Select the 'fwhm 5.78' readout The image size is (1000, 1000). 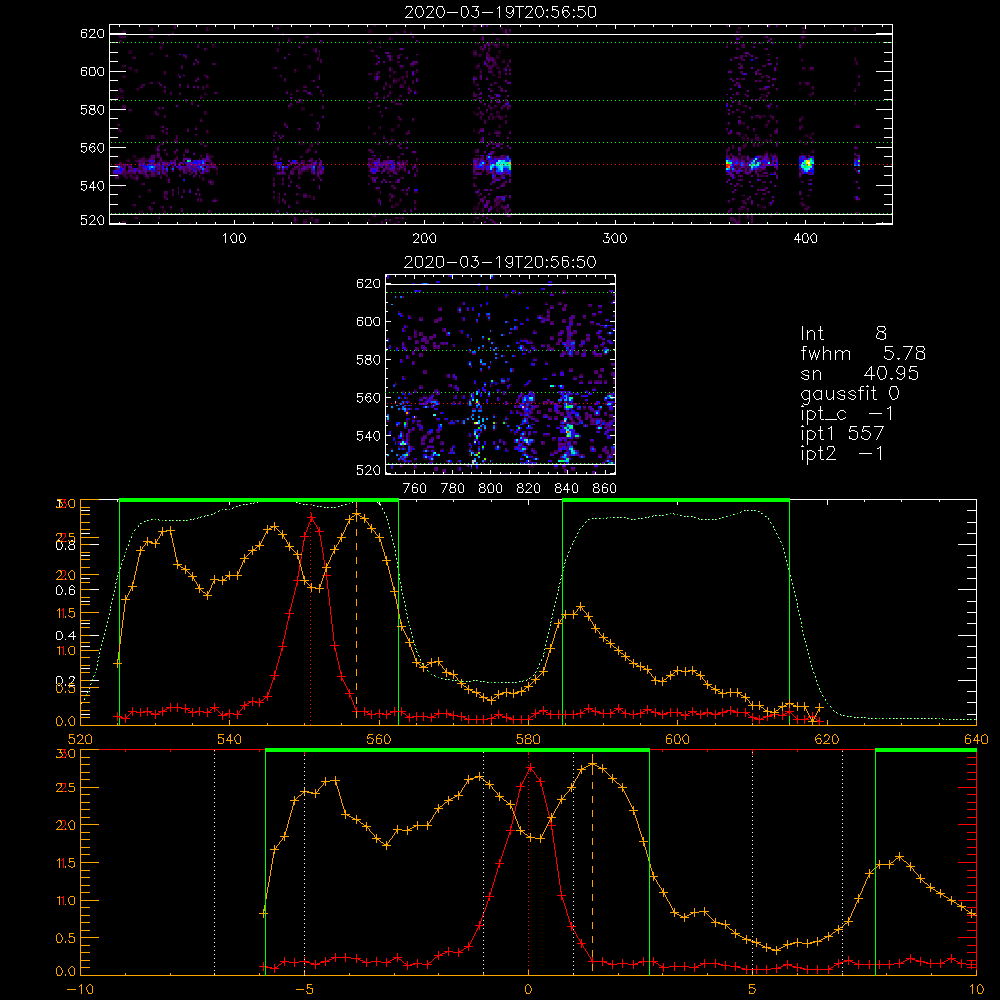[863, 353]
